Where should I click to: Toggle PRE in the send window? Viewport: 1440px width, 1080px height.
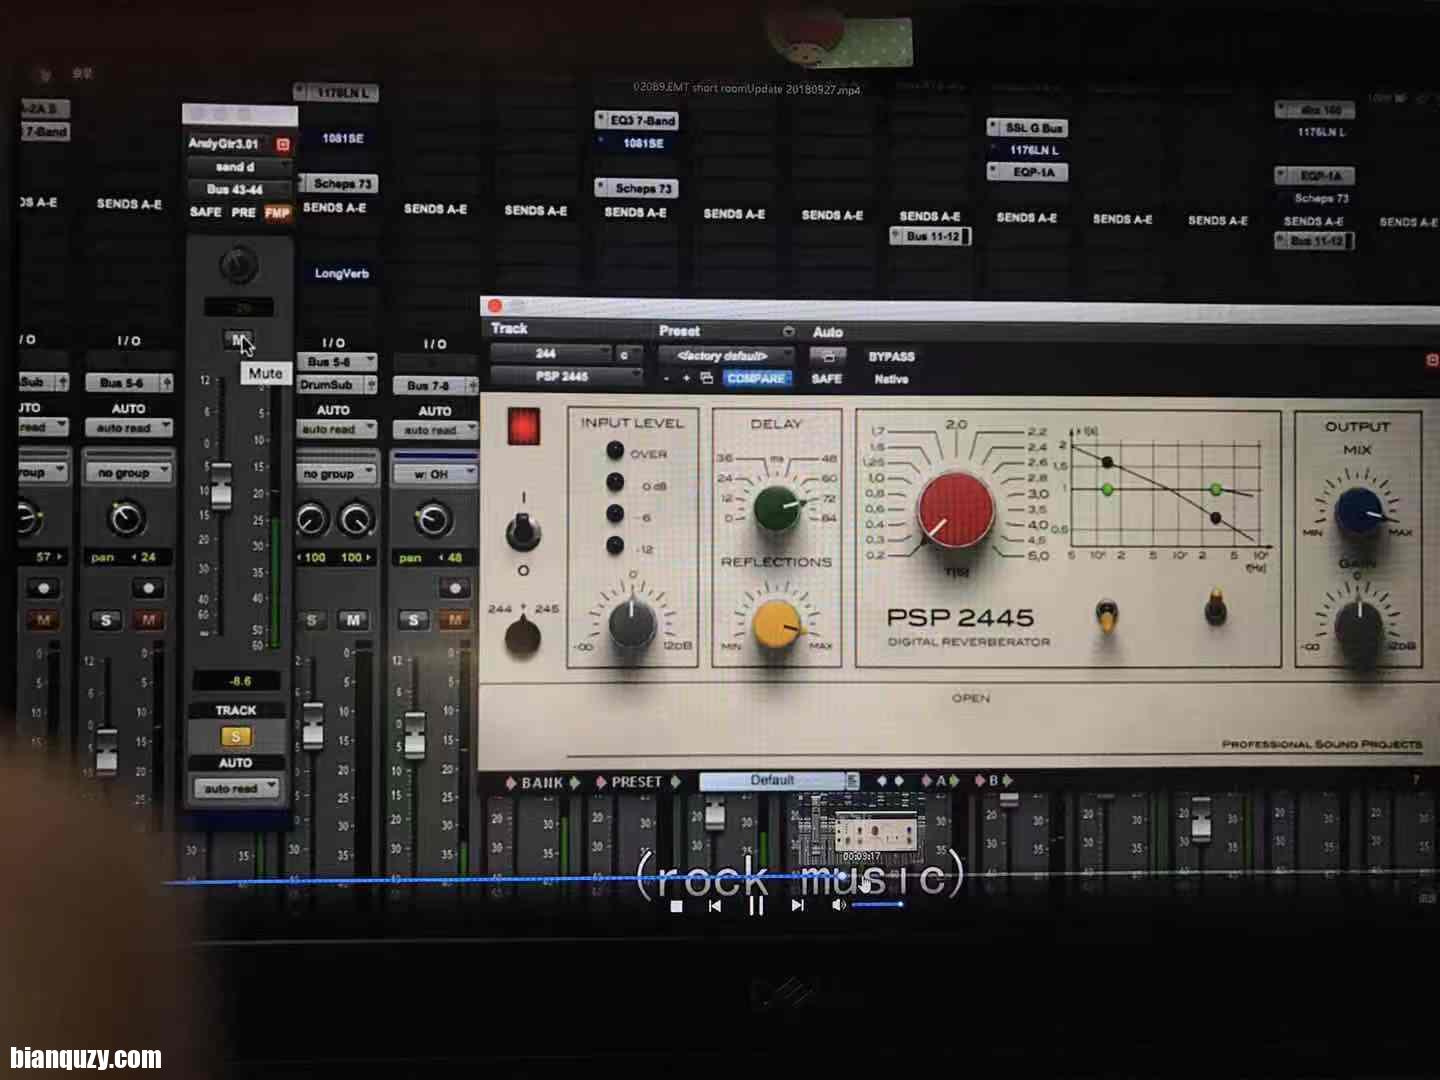coord(244,212)
